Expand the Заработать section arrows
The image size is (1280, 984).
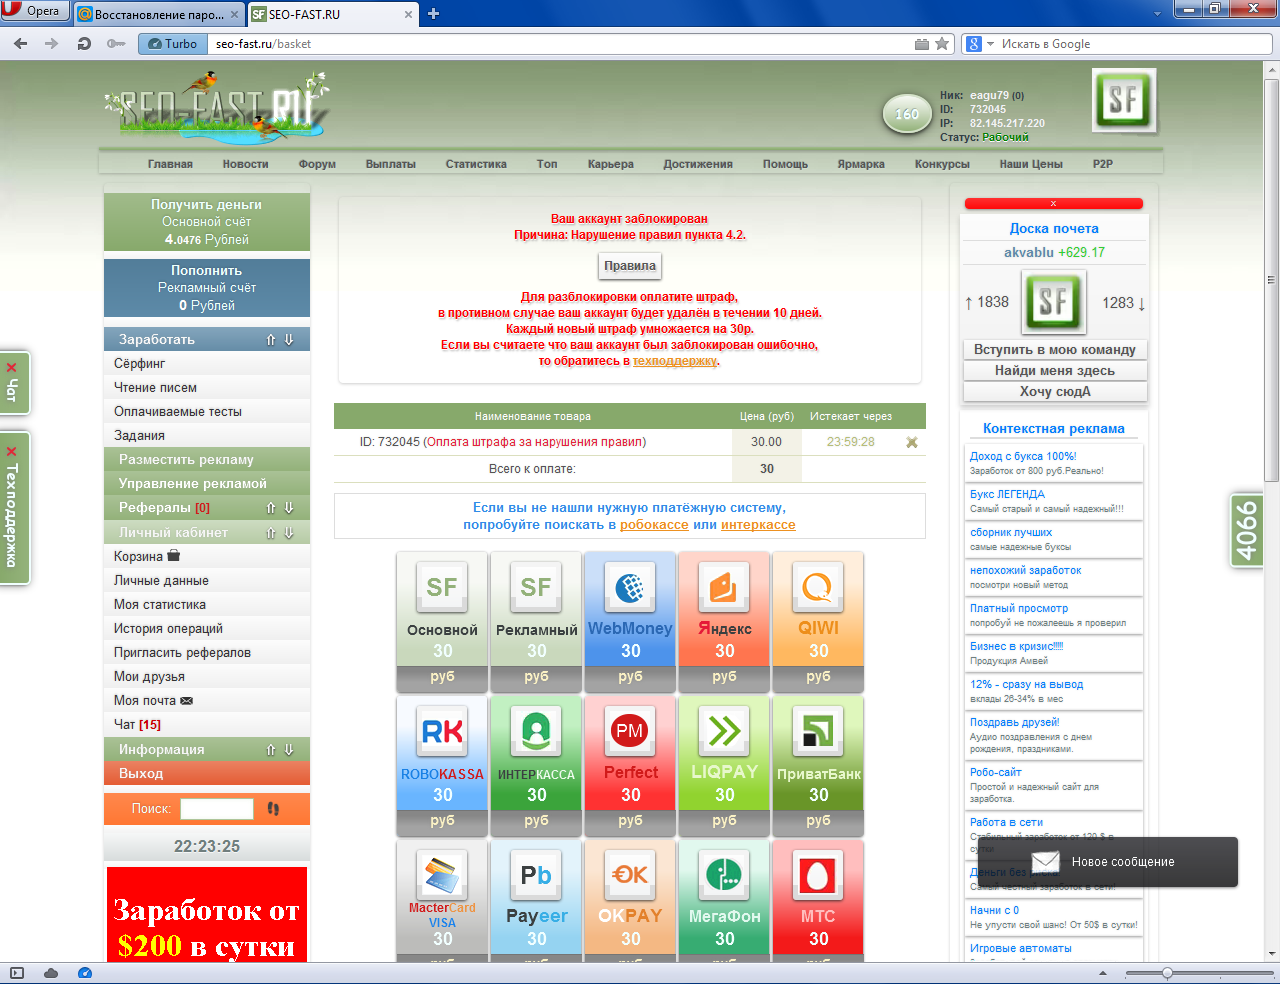tap(280, 340)
